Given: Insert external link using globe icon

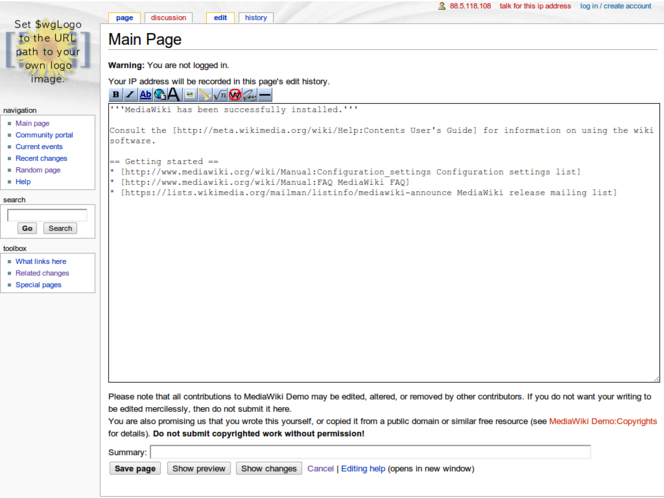Looking at the screenshot, I should point(160,95).
